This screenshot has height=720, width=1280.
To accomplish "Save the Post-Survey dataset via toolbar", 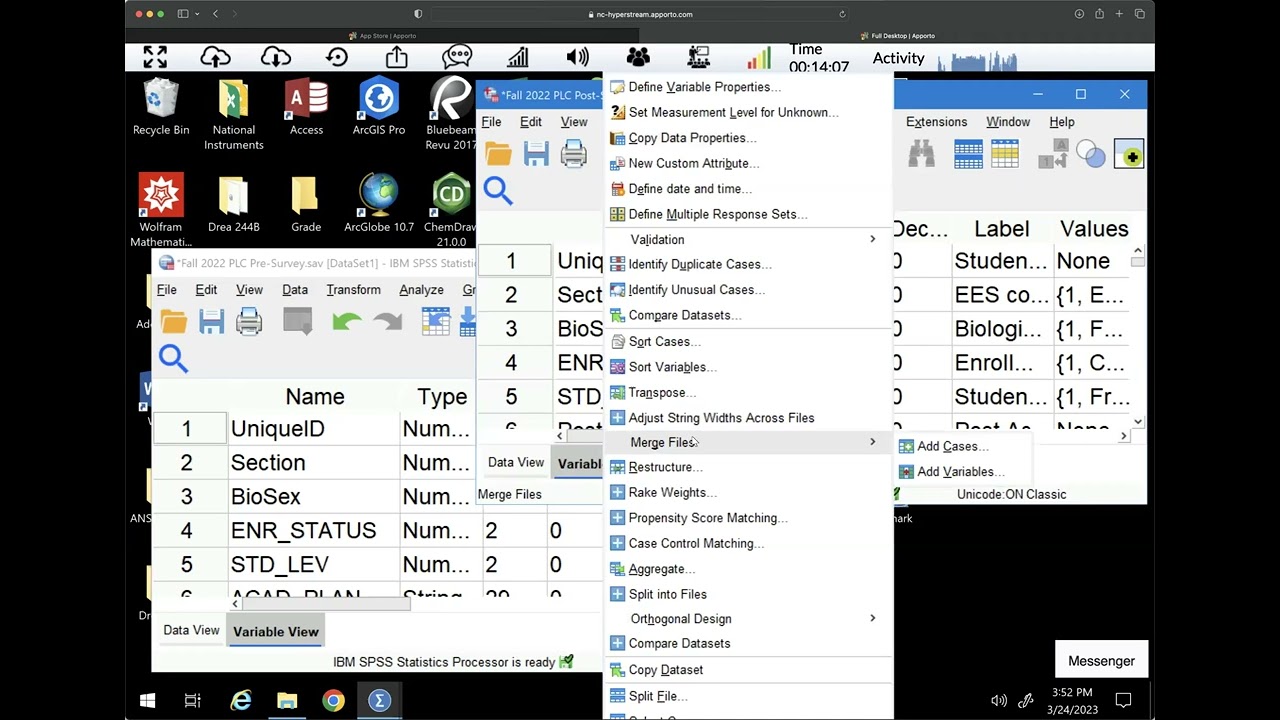I will (536, 153).
